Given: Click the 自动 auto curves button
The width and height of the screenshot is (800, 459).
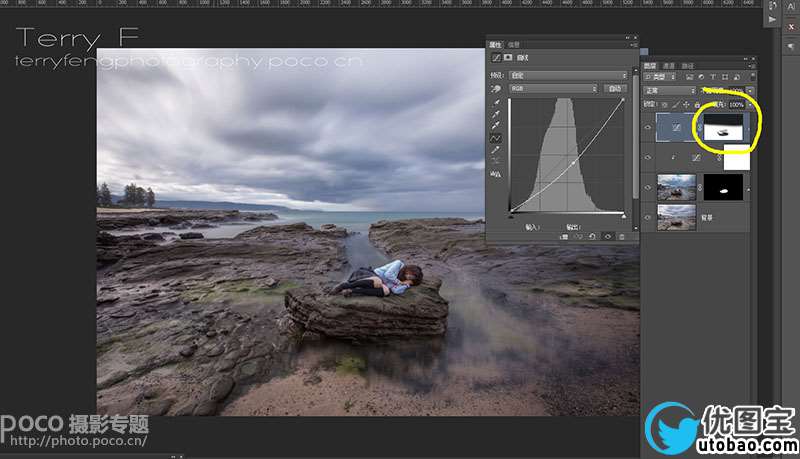Looking at the screenshot, I should tap(615, 88).
